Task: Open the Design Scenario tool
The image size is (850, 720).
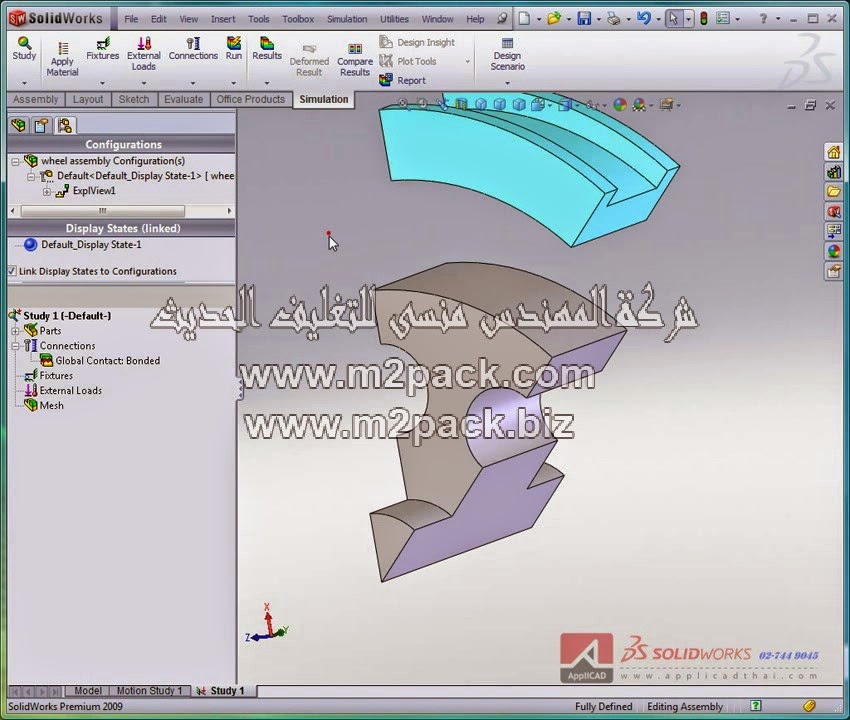Action: tap(507, 54)
